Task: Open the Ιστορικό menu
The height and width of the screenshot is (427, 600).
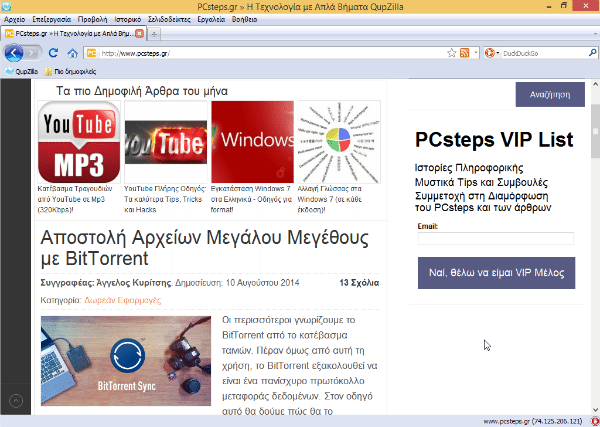Action: (128, 19)
